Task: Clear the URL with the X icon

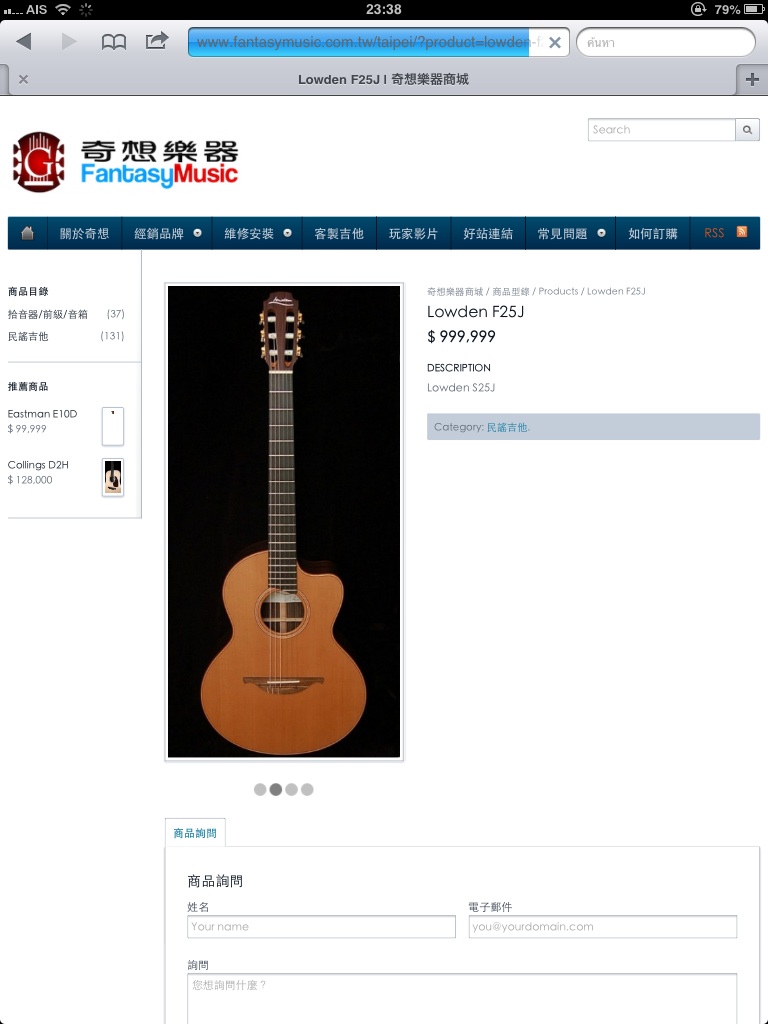Action: tap(554, 42)
